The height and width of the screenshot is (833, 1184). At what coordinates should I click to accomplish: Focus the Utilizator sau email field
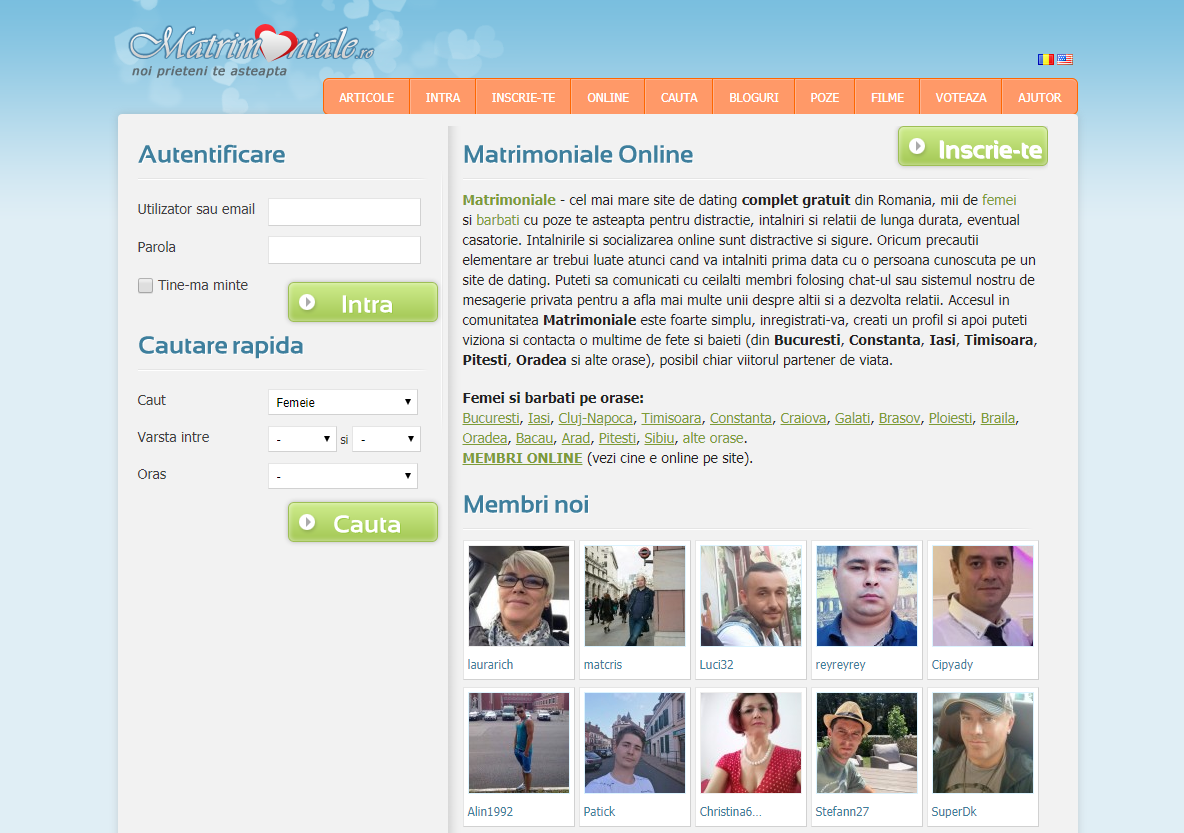pyautogui.click(x=344, y=211)
